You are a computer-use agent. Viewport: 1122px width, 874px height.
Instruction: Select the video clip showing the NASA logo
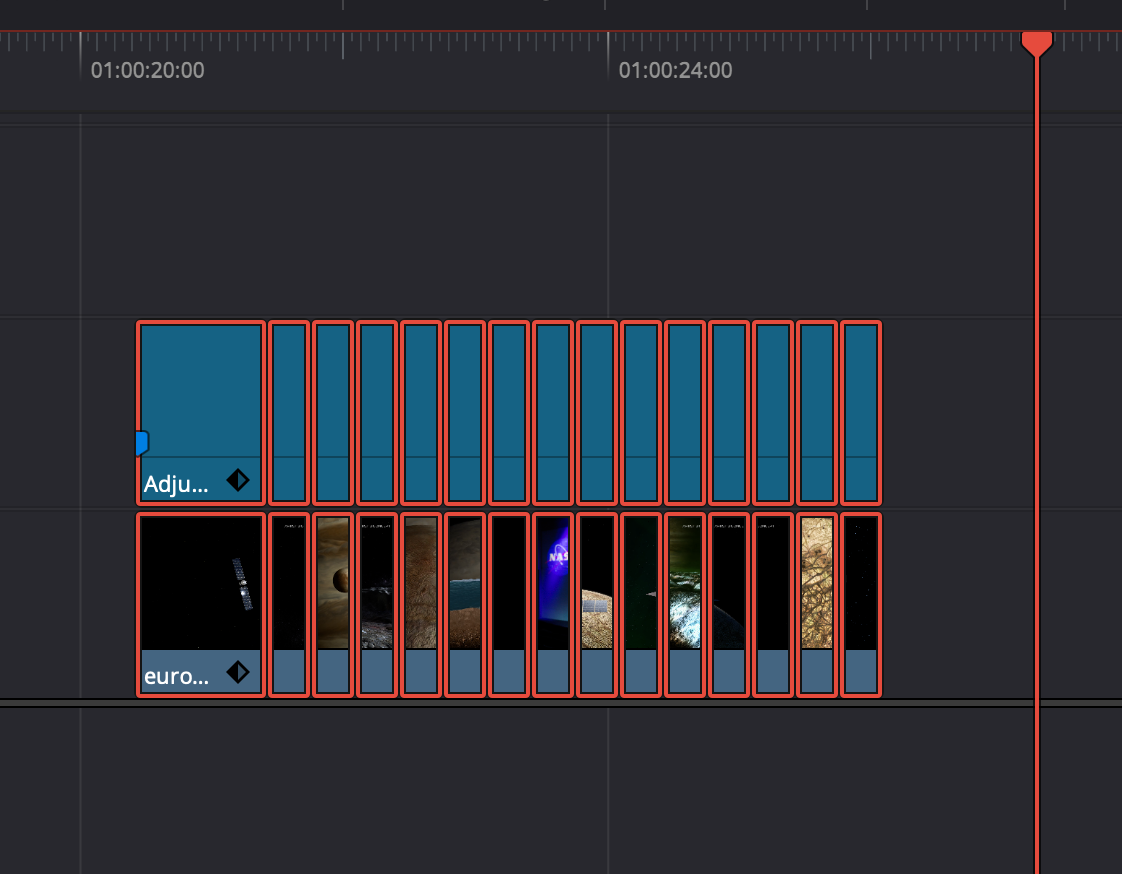(553, 604)
